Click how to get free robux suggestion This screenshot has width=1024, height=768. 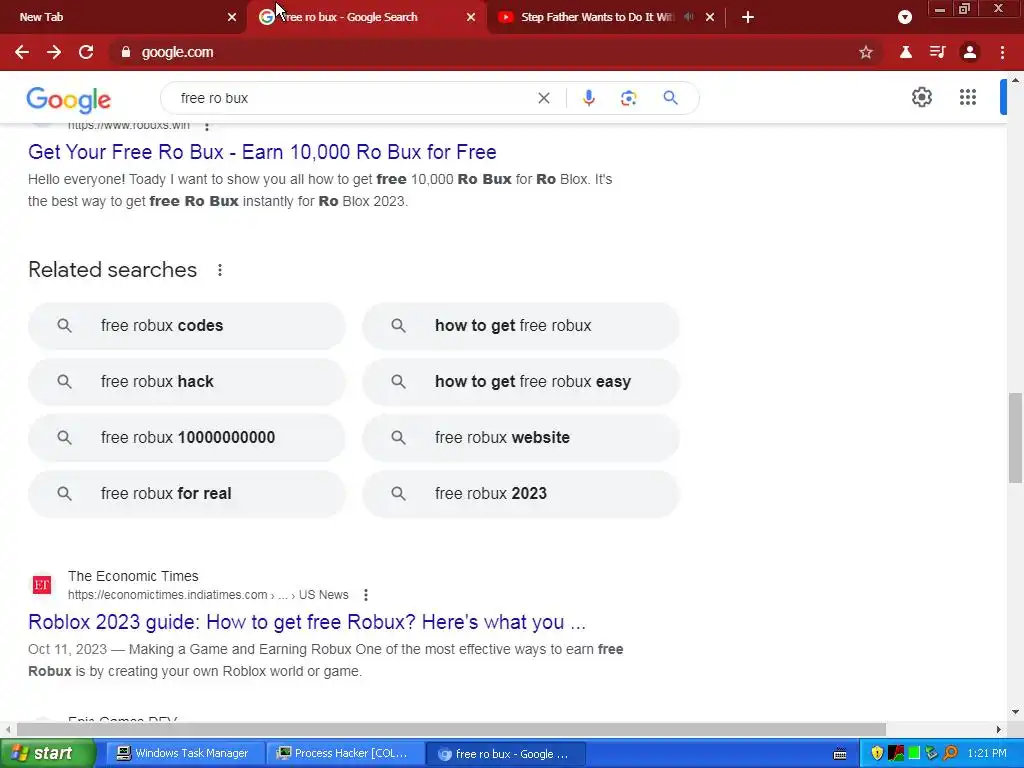coord(521,325)
